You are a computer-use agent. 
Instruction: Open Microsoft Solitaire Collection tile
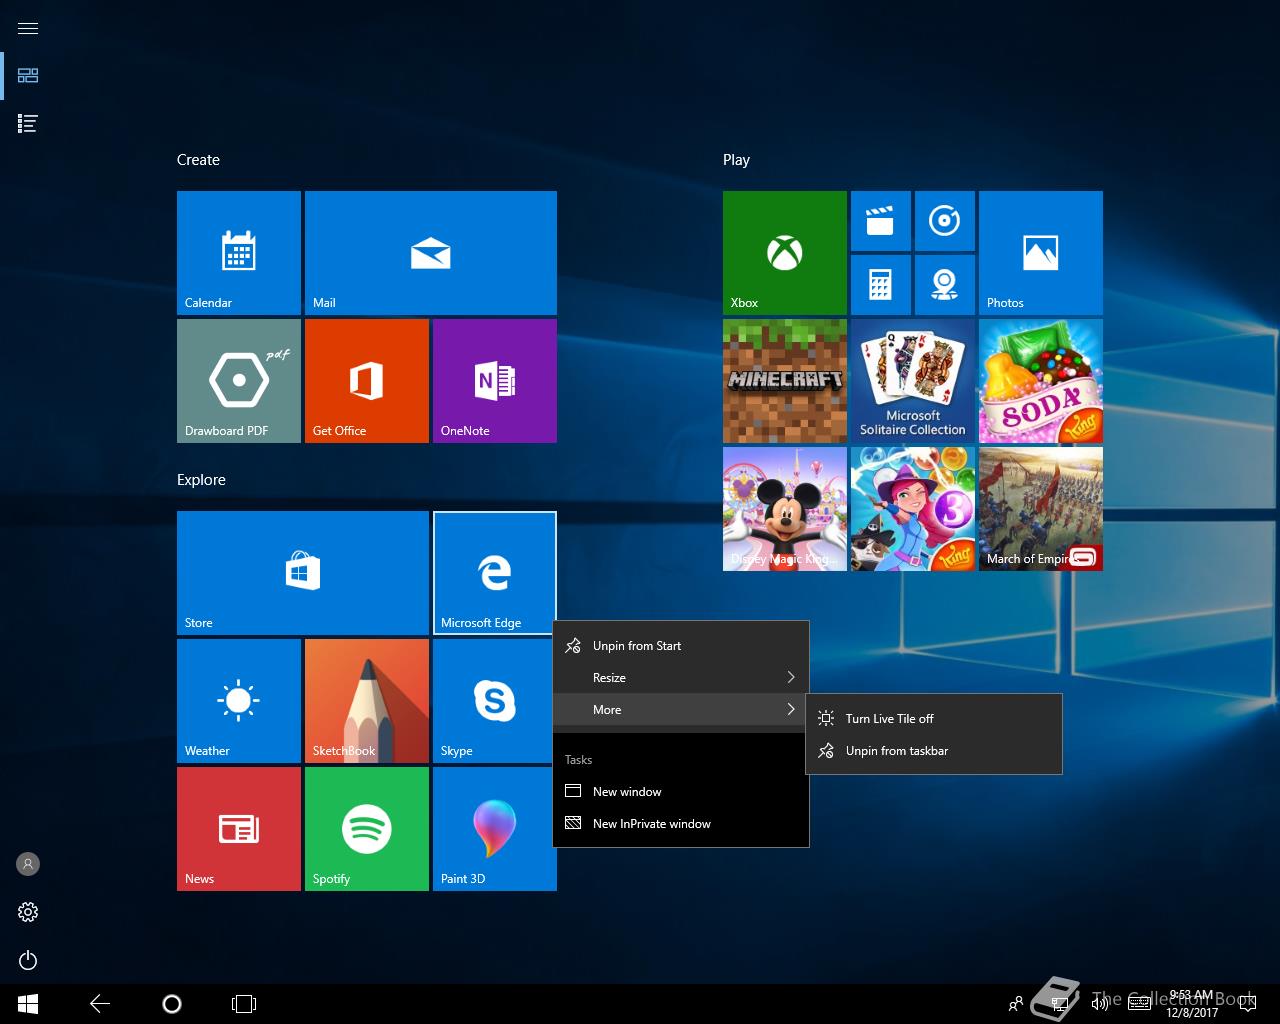tap(913, 381)
